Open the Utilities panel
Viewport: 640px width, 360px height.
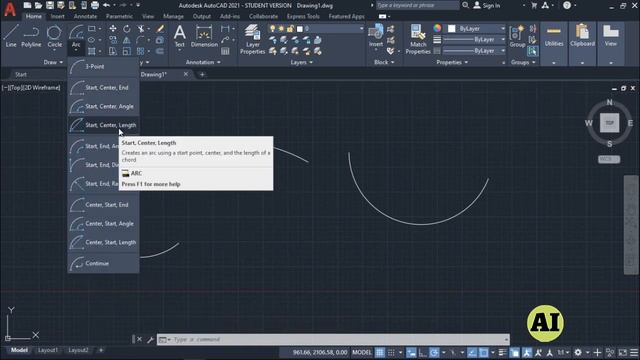click(x=553, y=36)
